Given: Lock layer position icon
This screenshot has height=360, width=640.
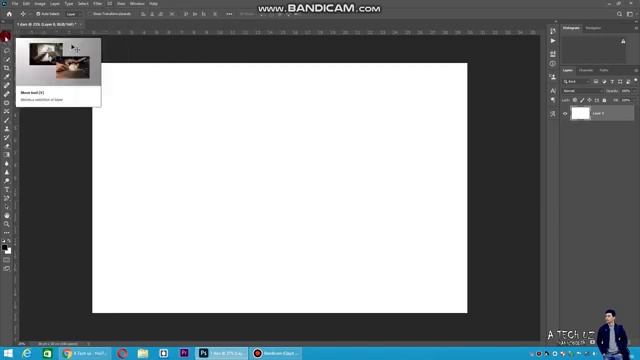Looking at the screenshot, I should pyautogui.click(x=589, y=100).
